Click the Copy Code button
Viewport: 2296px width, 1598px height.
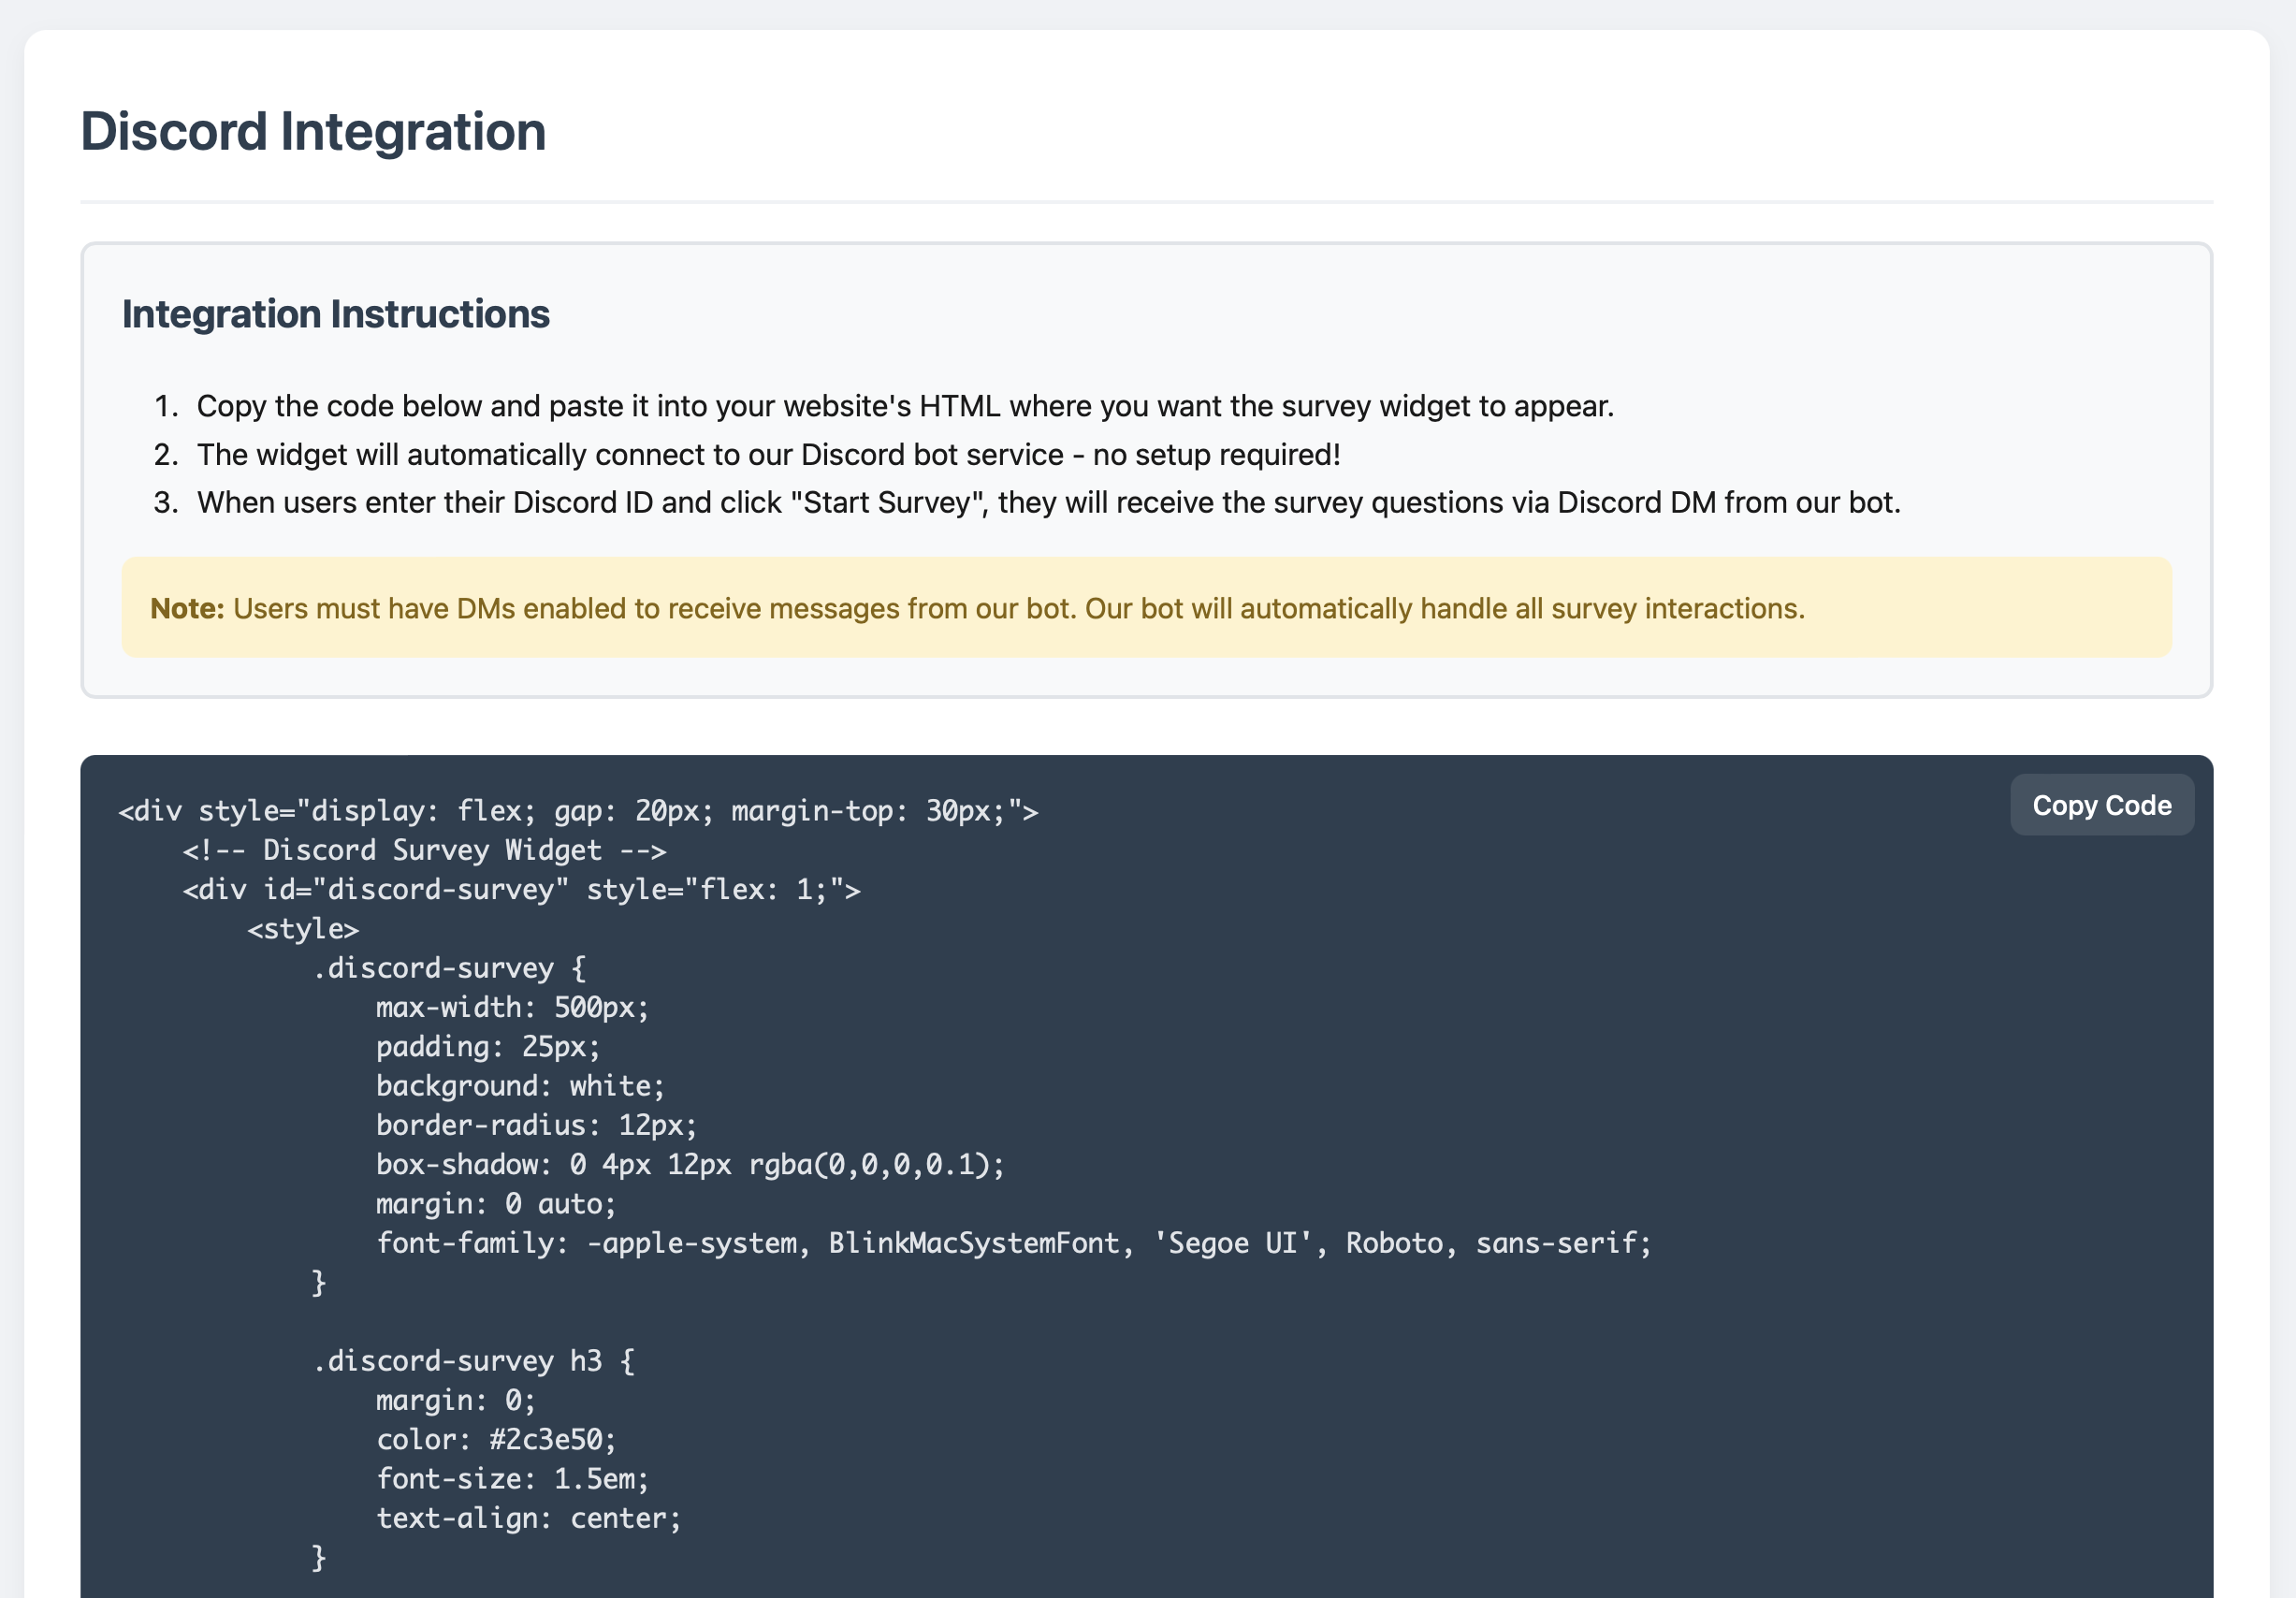pos(2101,804)
